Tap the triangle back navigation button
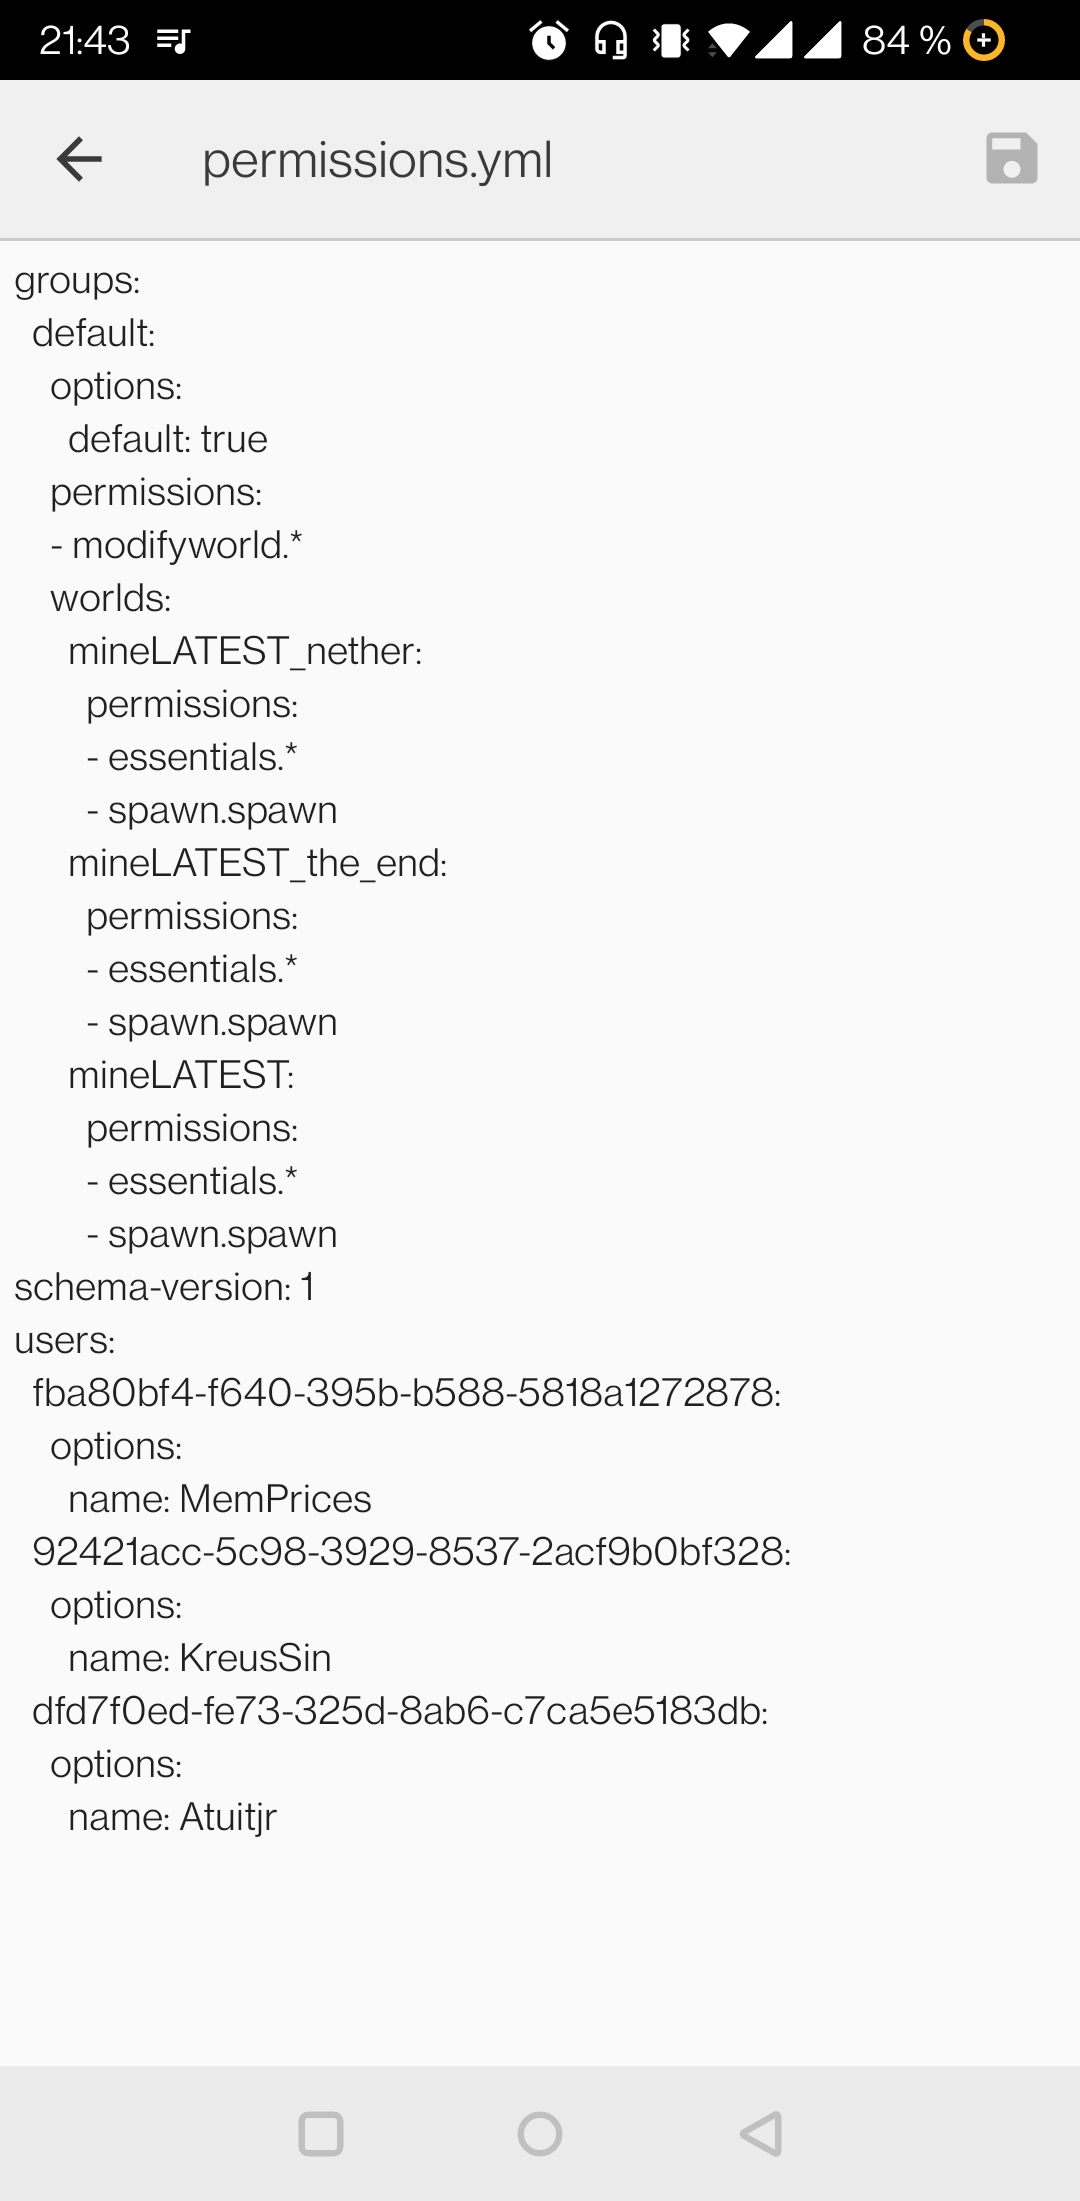The width and height of the screenshot is (1080, 2201). (x=761, y=2133)
